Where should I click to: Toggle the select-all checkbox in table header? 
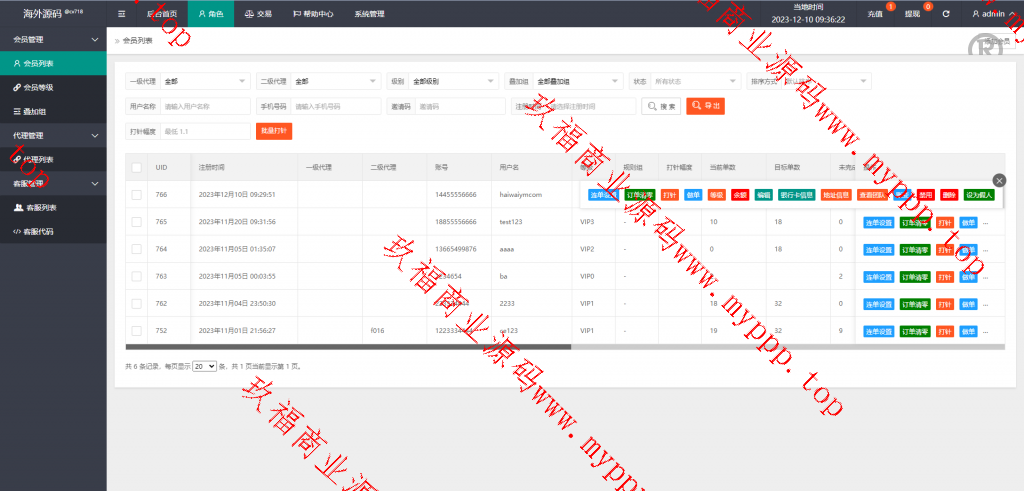pyautogui.click(x=136, y=167)
